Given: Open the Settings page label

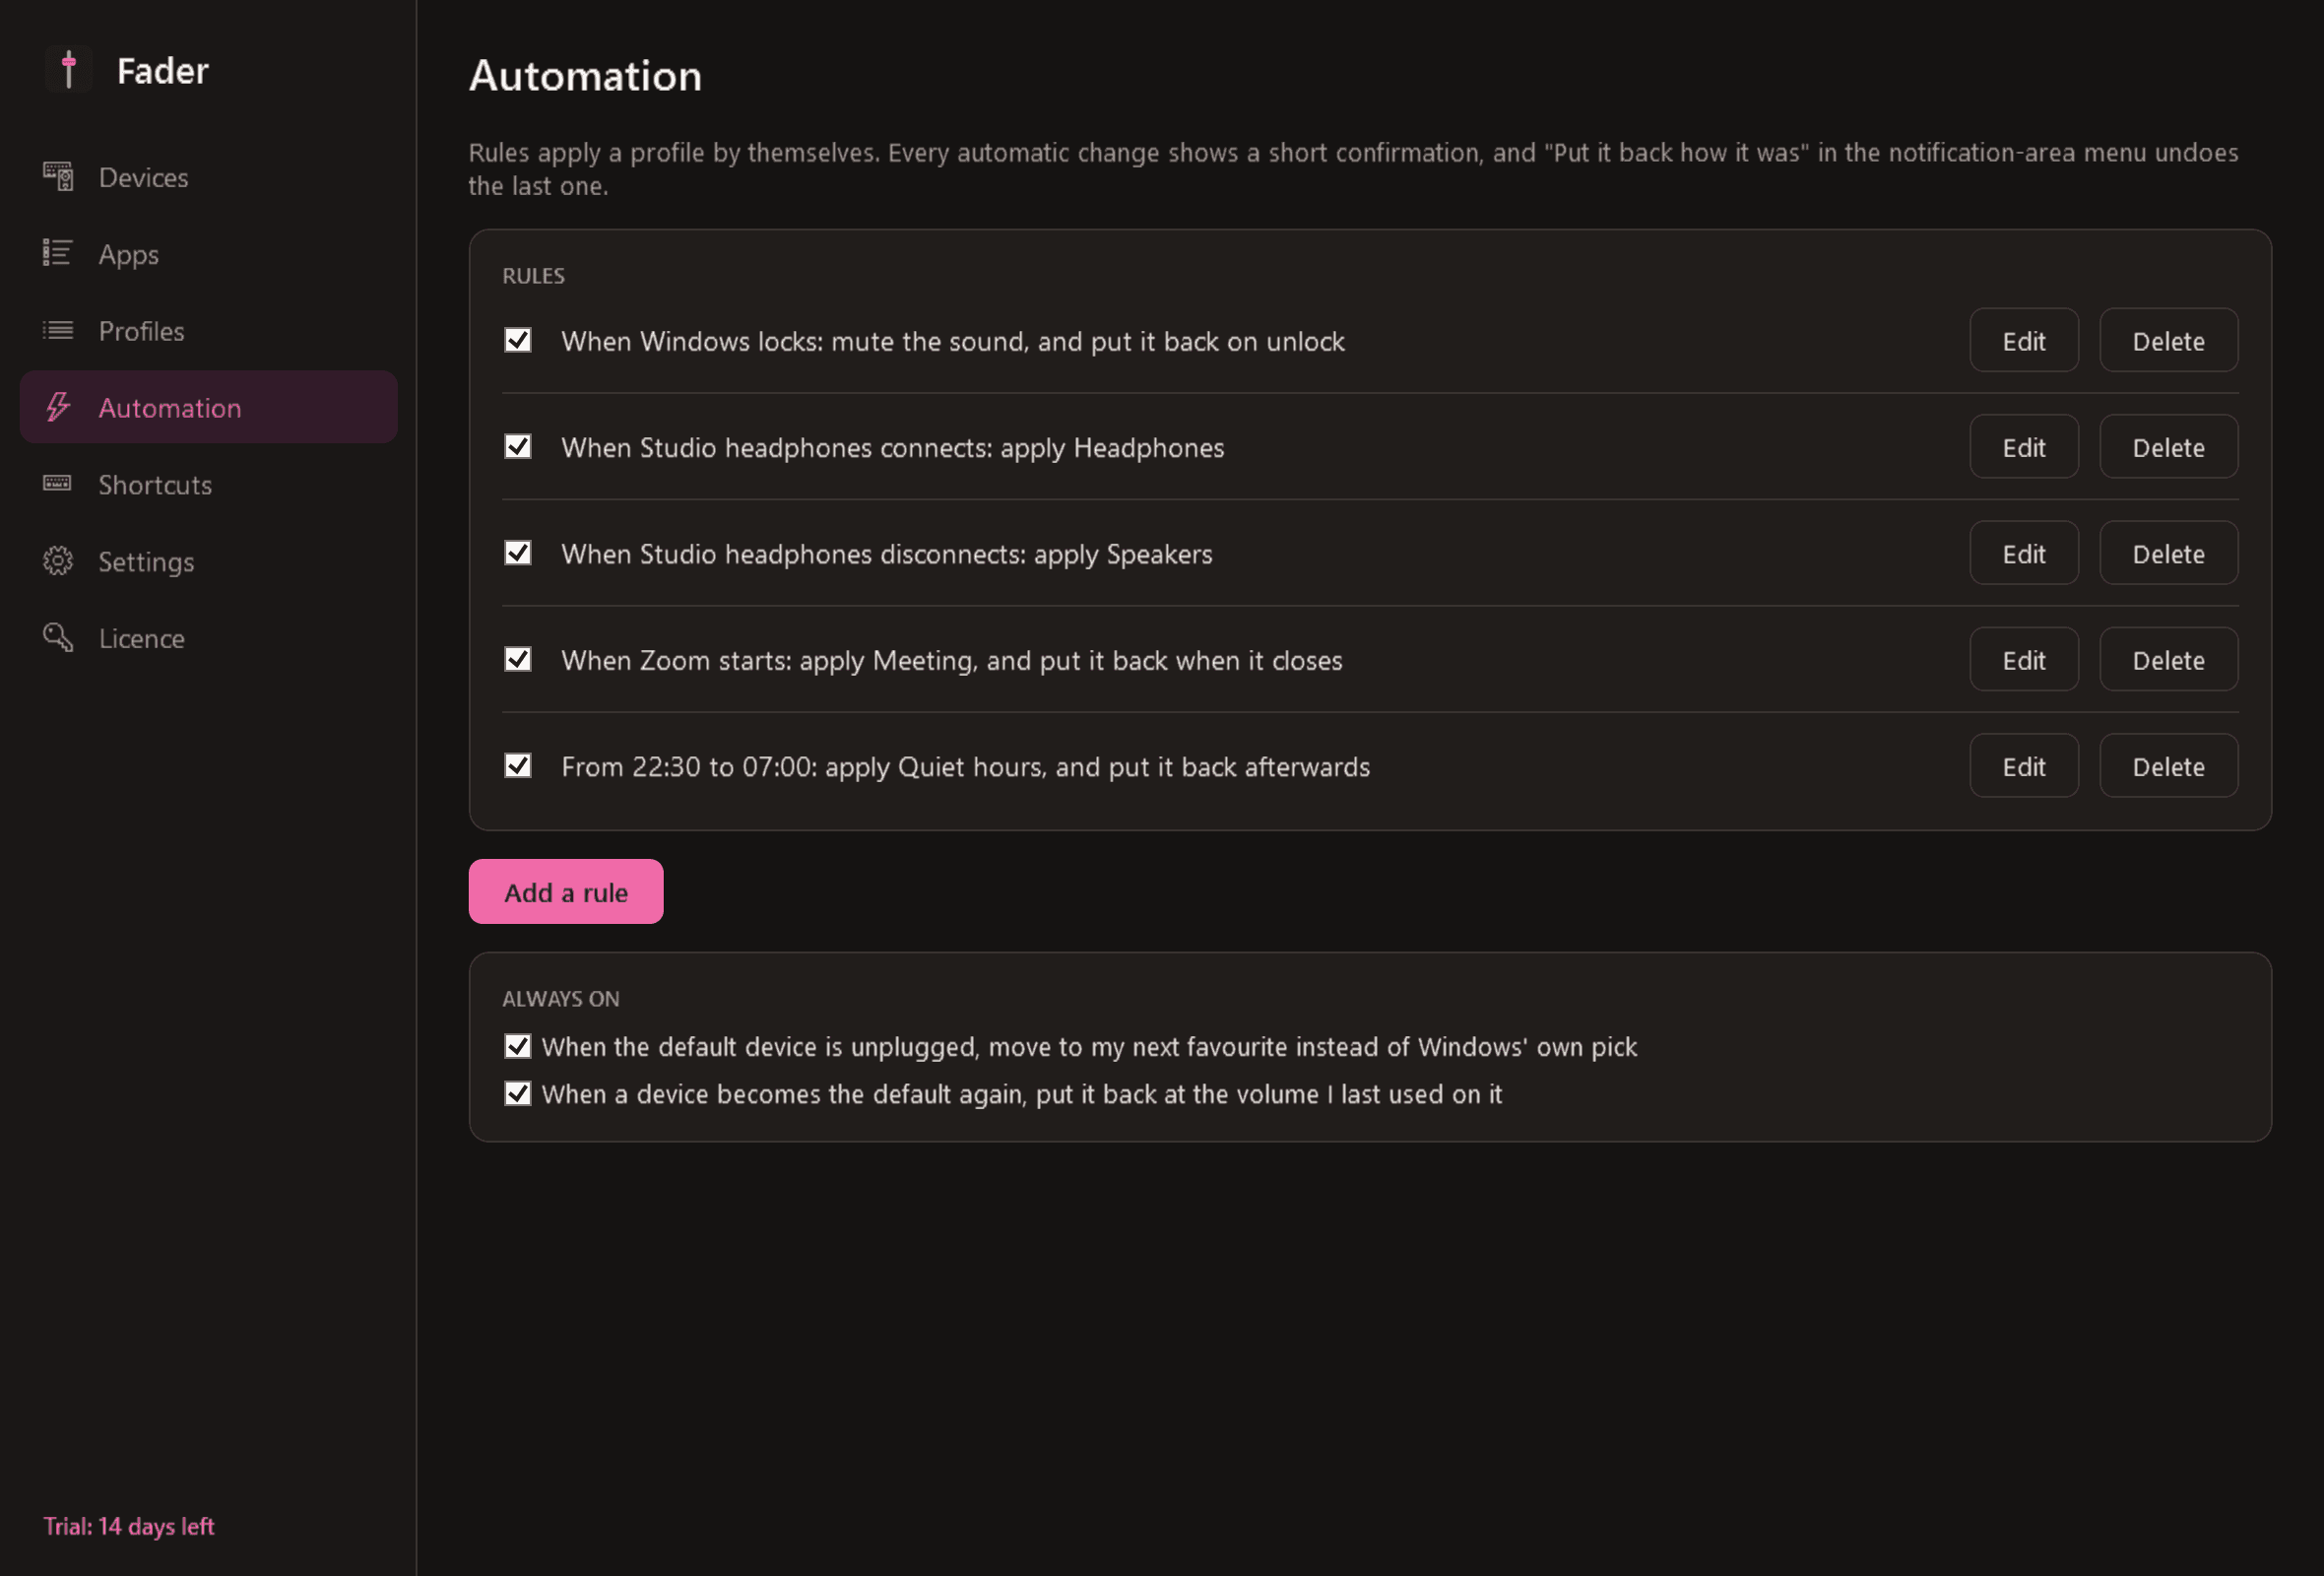Looking at the screenshot, I should 146,563.
